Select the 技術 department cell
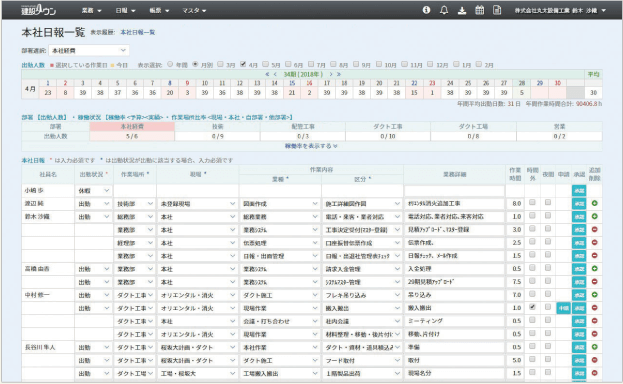623x384 pixels. click(217, 127)
